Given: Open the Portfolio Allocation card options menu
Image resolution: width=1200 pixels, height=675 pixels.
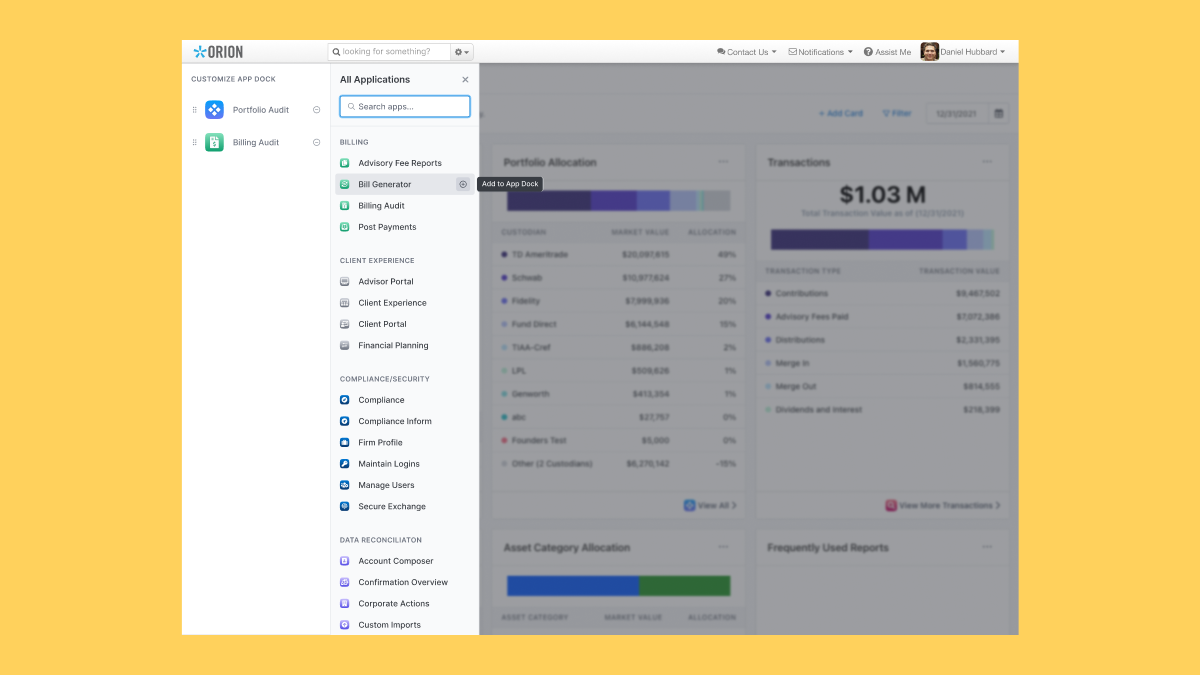Looking at the screenshot, I should (723, 162).
